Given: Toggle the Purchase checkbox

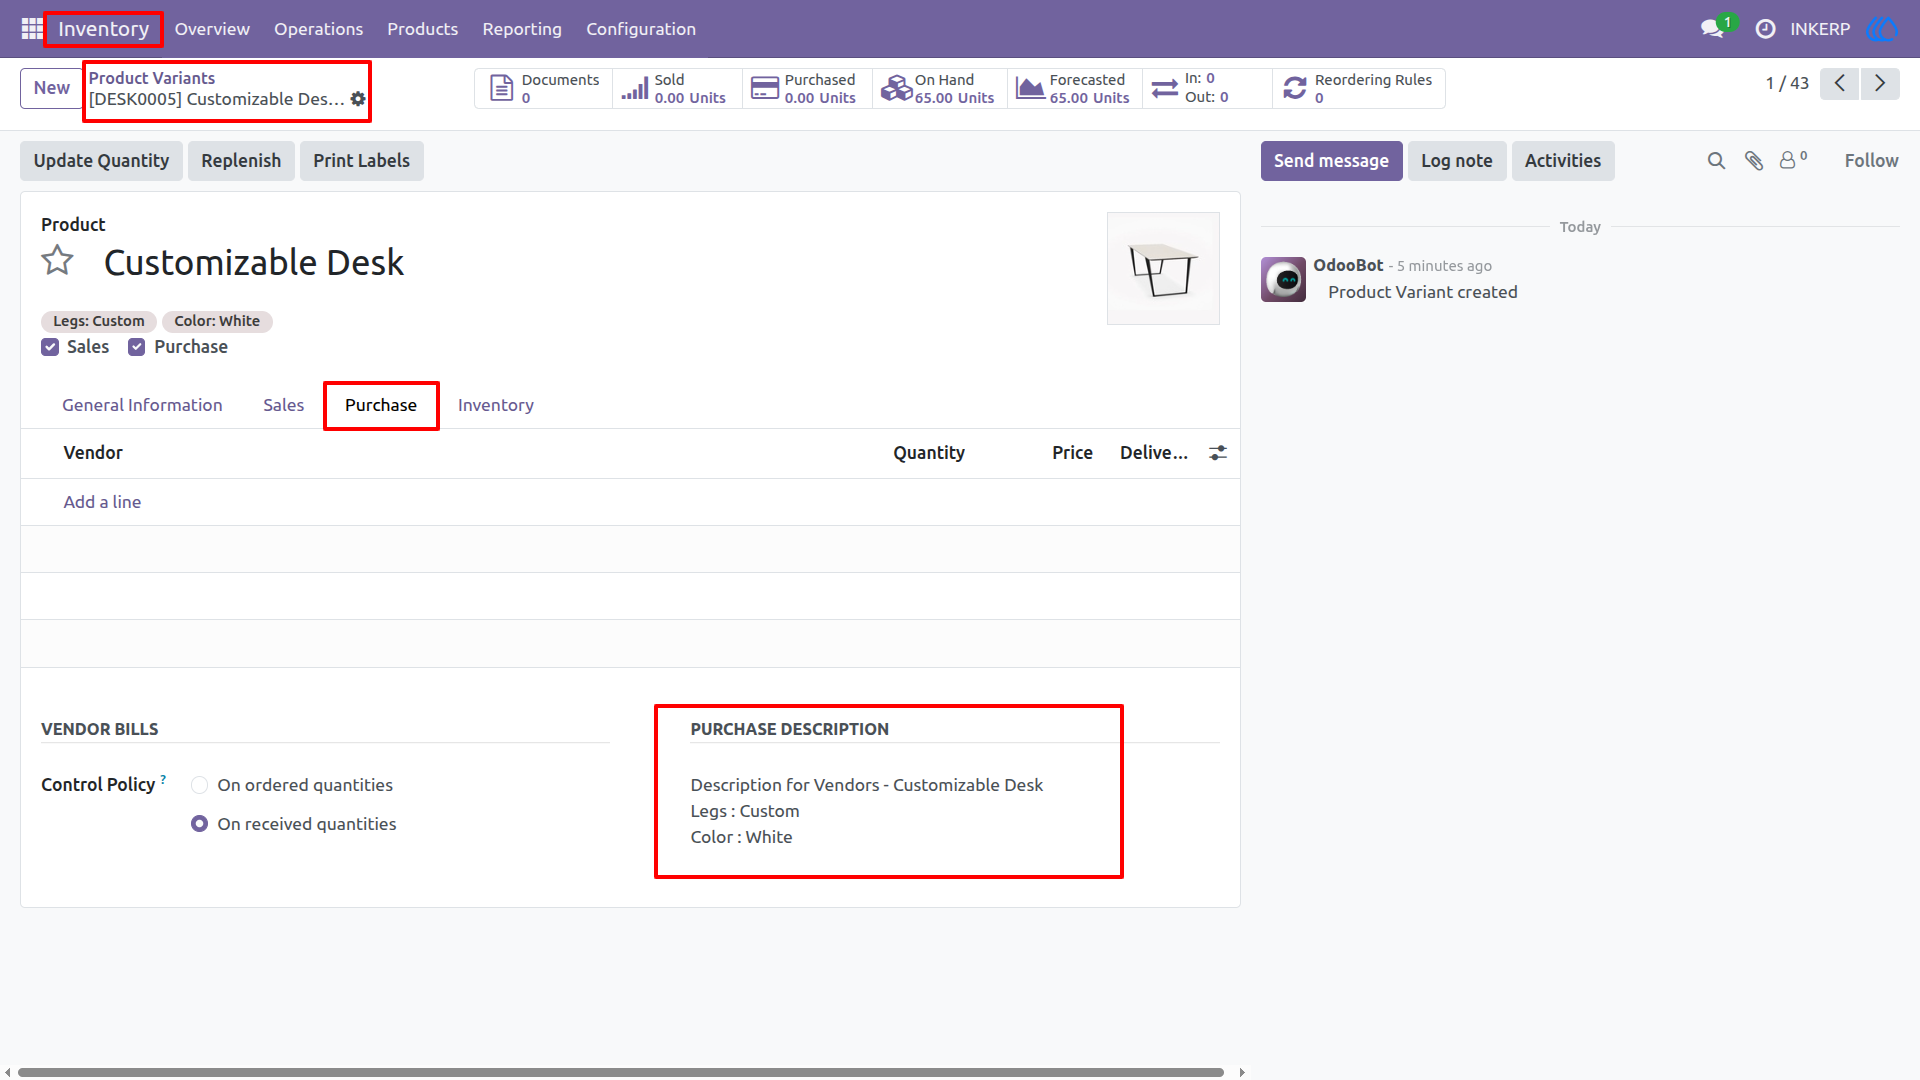Looking at the screenshot, I should click(137, 347).
